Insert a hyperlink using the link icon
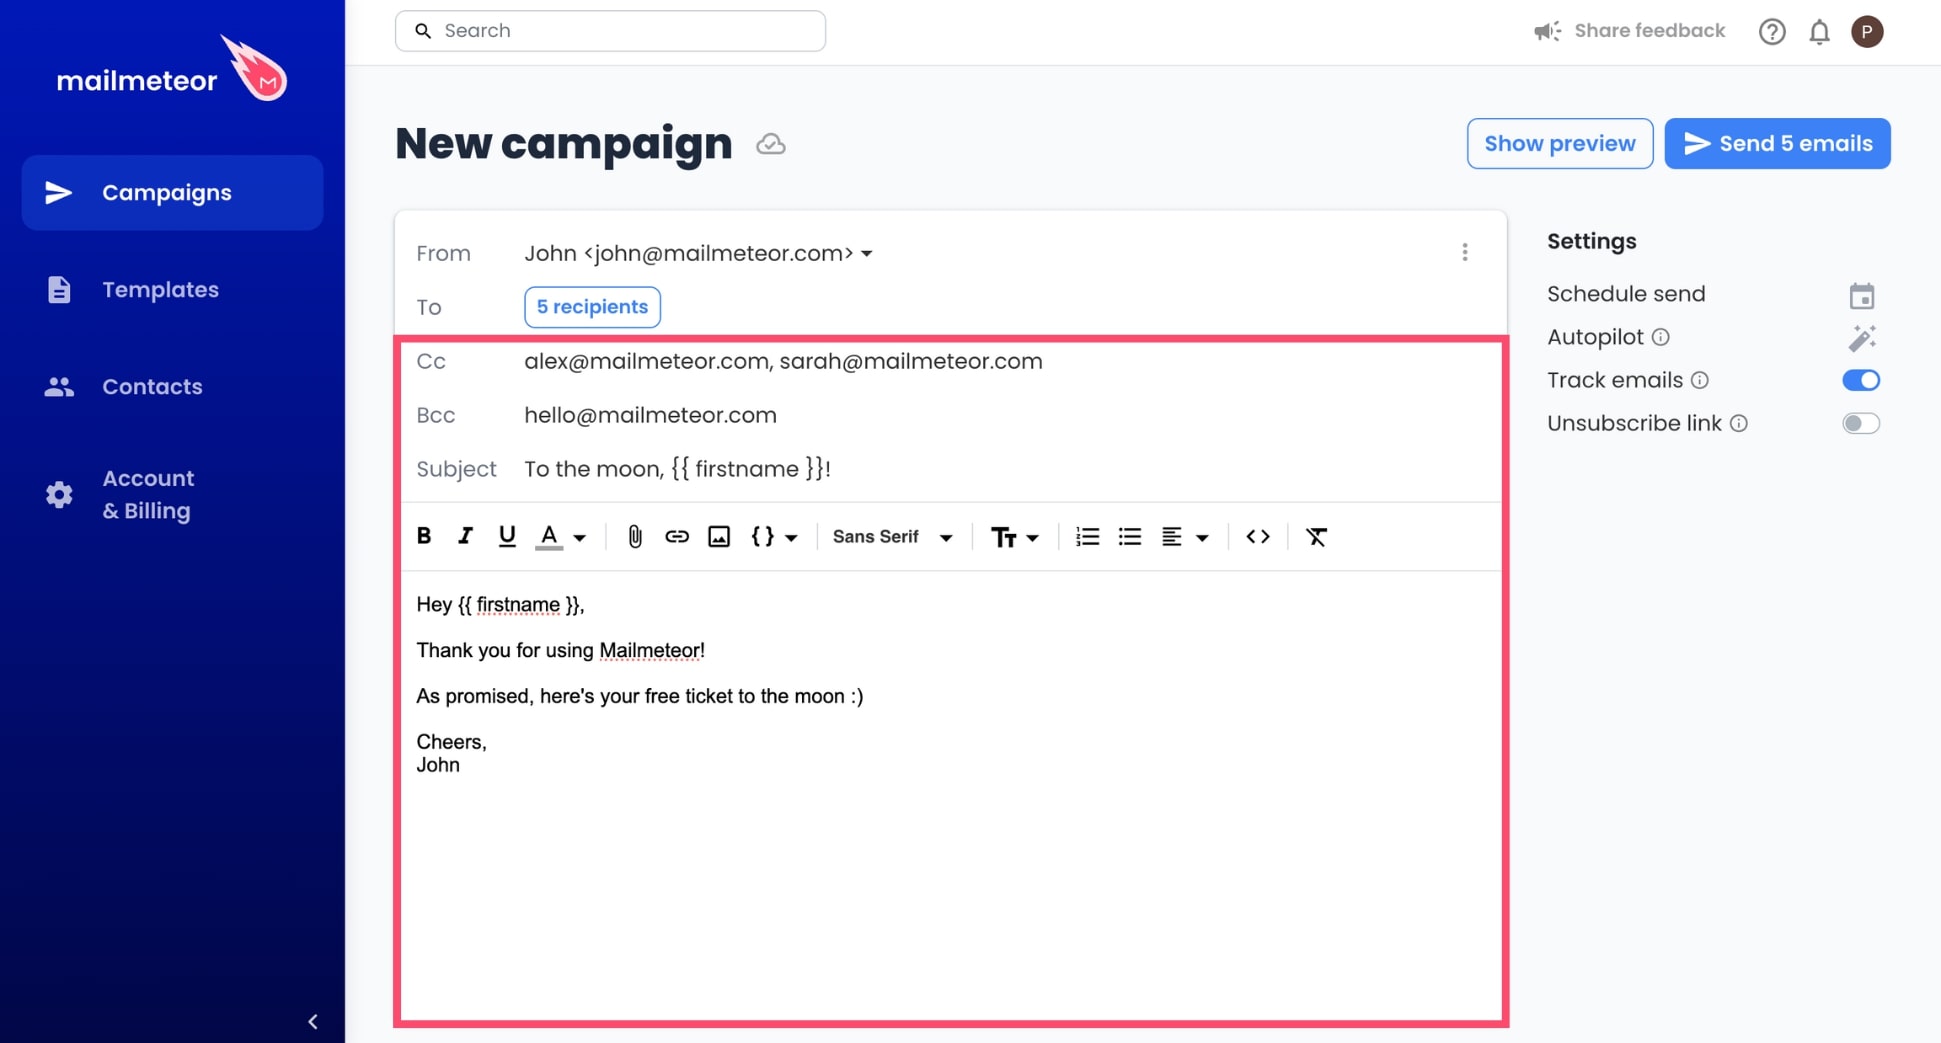The height and width of the screenshot is (1043, 1941). pyautogui.click(x=677, y=537)
